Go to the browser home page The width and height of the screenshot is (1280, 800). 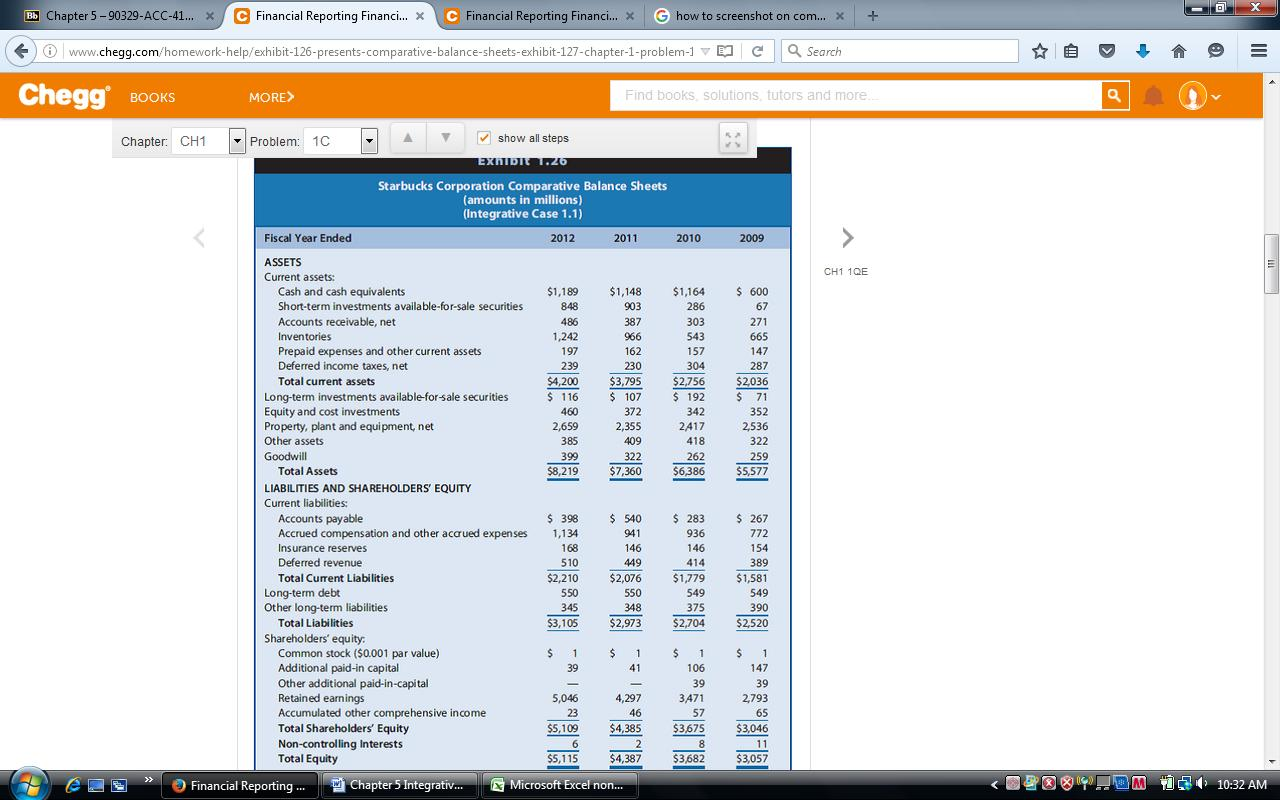1178,51
